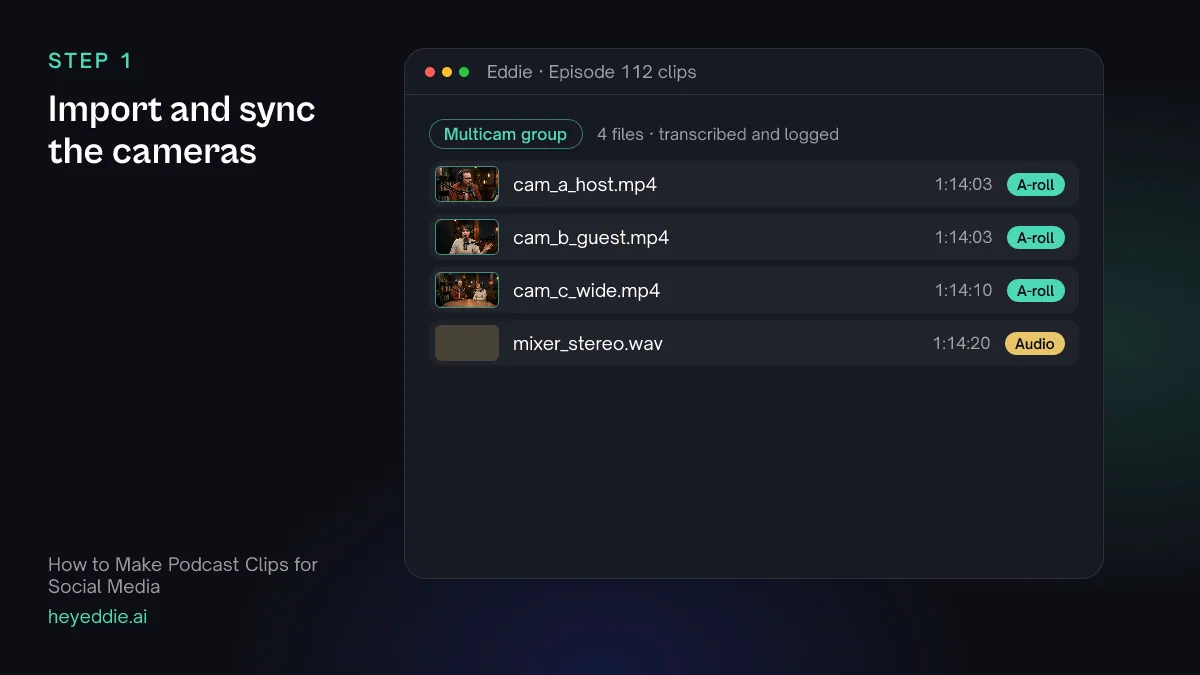Open the heyeddie.ai link
Viewport: 1200px width, 675px height.
pos(98,617)
